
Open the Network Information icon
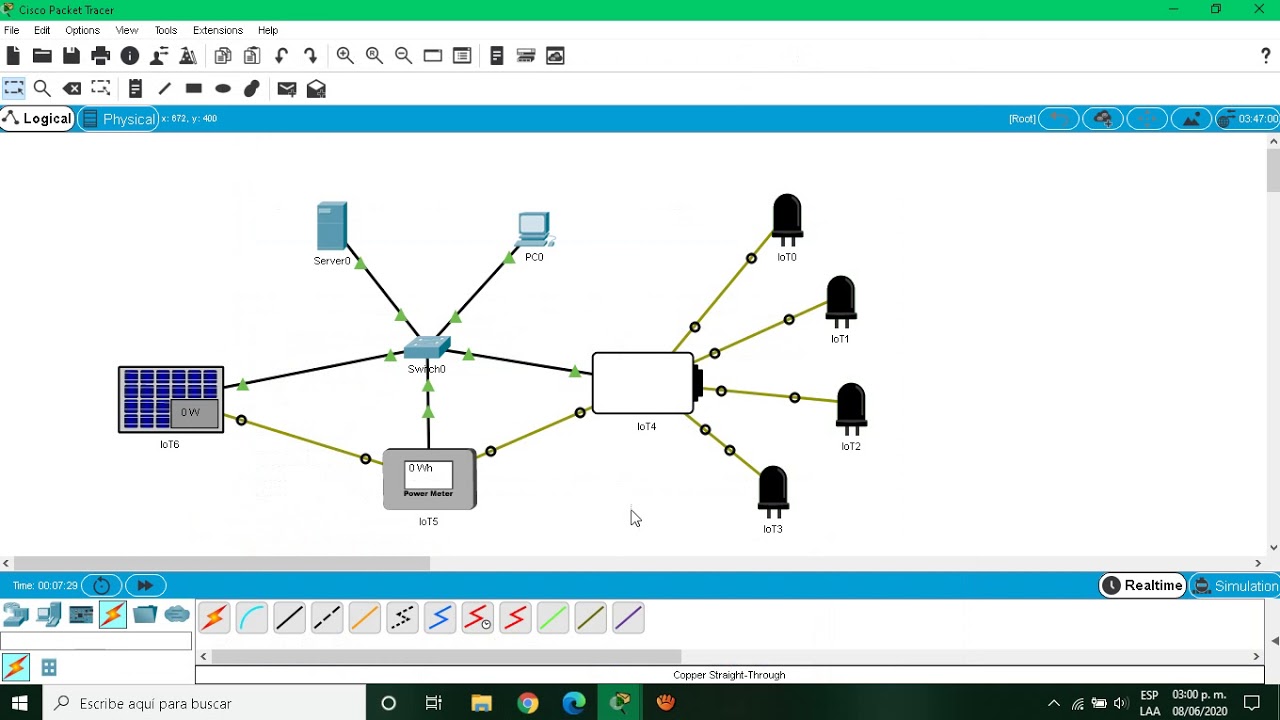pos(129,56)
